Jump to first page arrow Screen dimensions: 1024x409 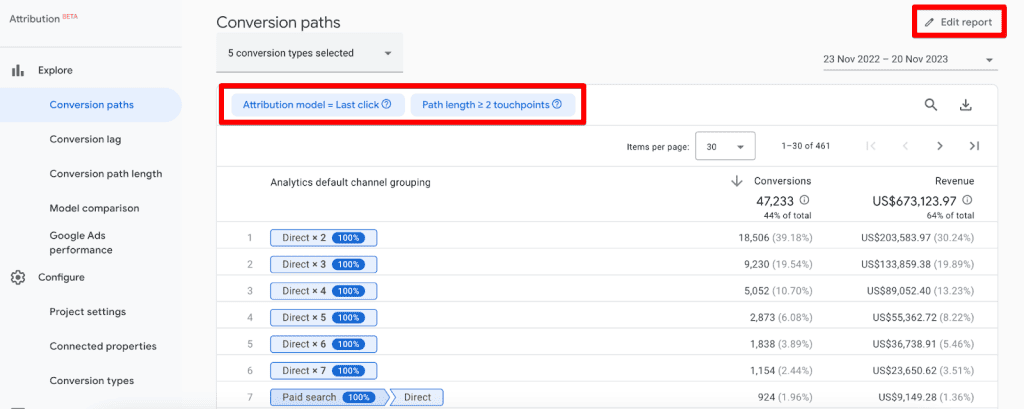[x=871, y=146]
